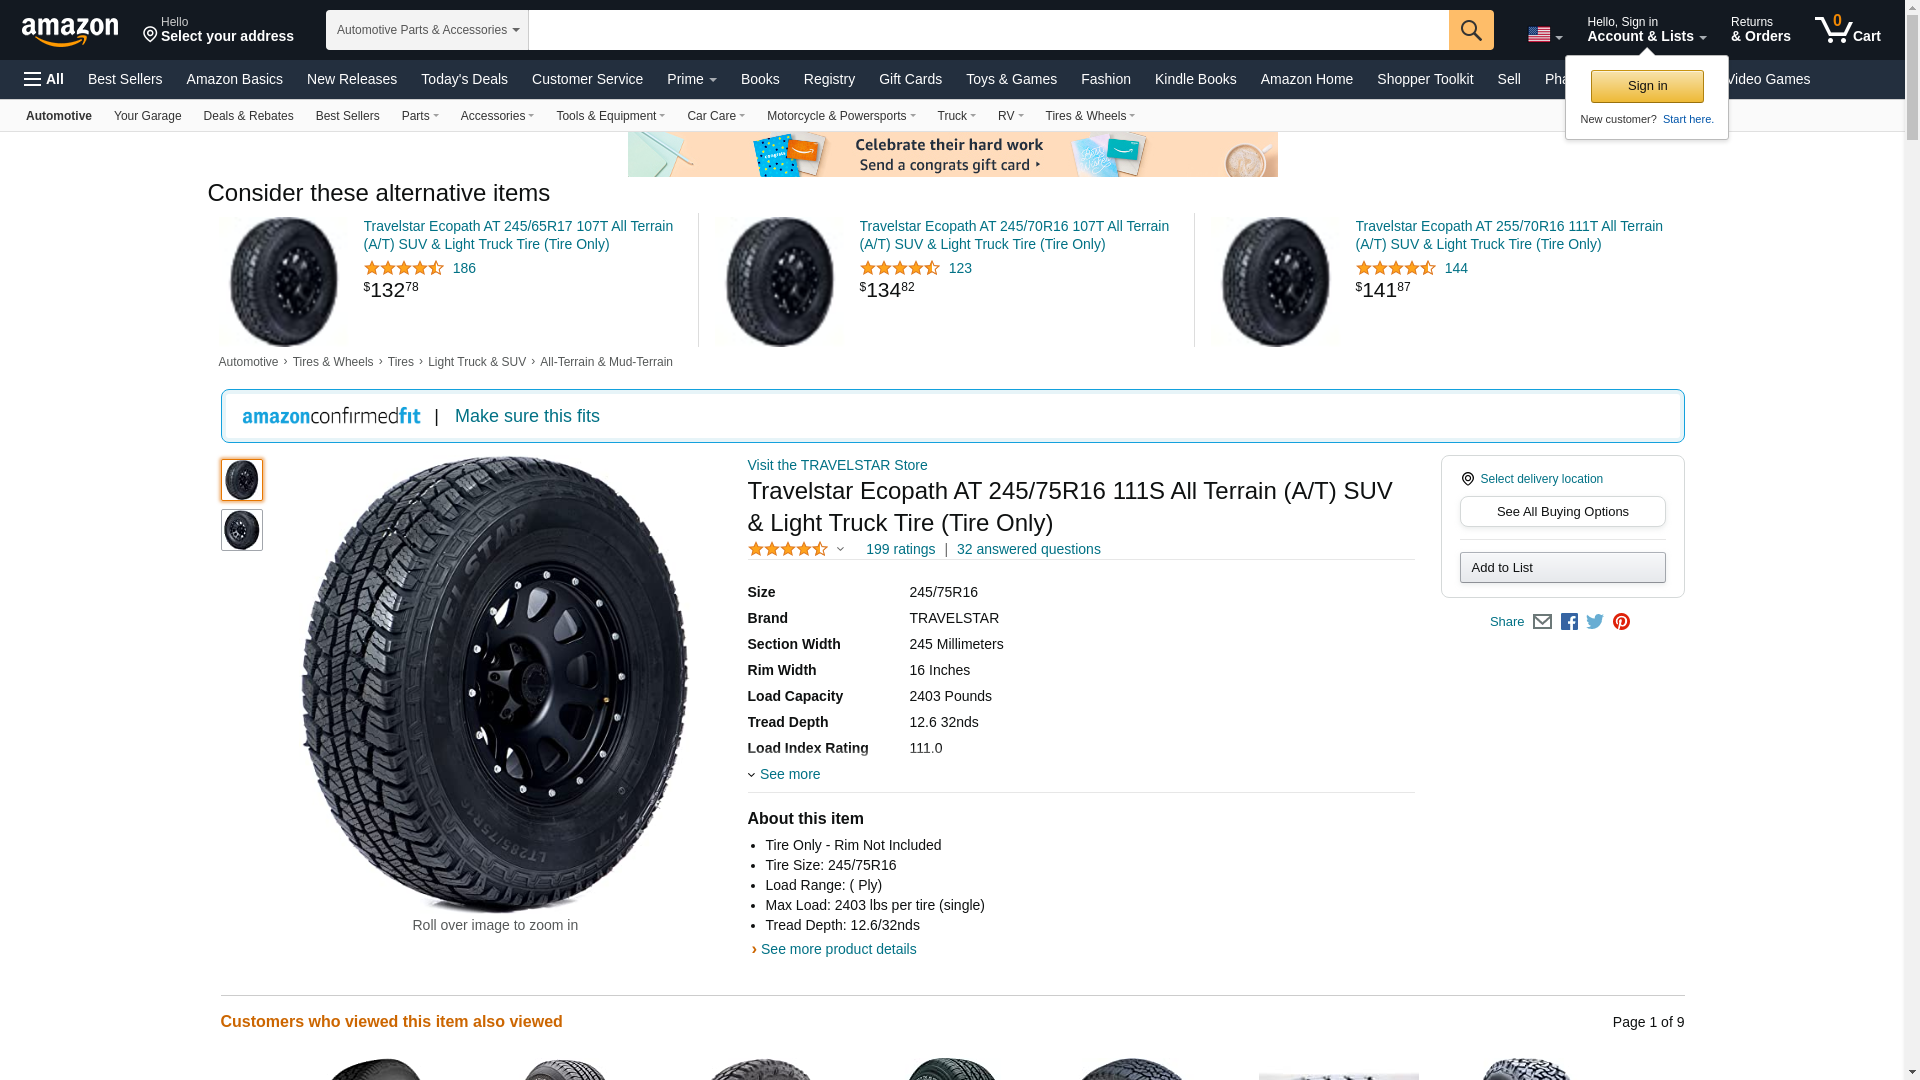Share product on Pinterest icon

pyautogui.click(x=1621, y=622)
